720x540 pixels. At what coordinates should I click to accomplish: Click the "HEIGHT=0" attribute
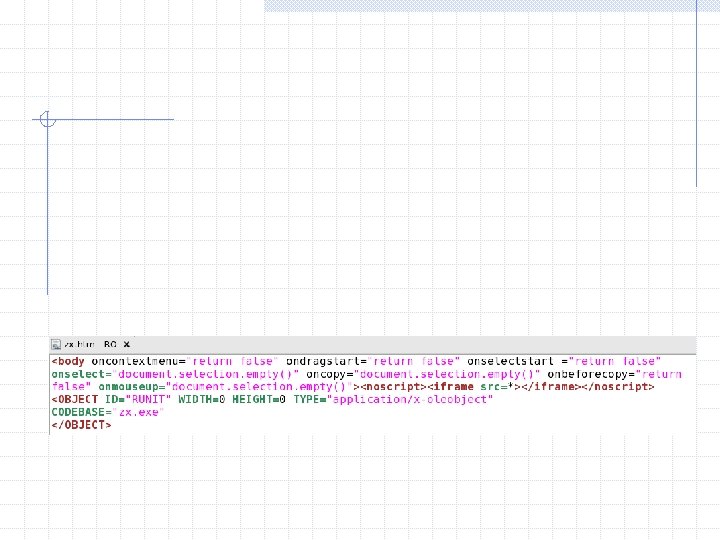pos(259,399)
